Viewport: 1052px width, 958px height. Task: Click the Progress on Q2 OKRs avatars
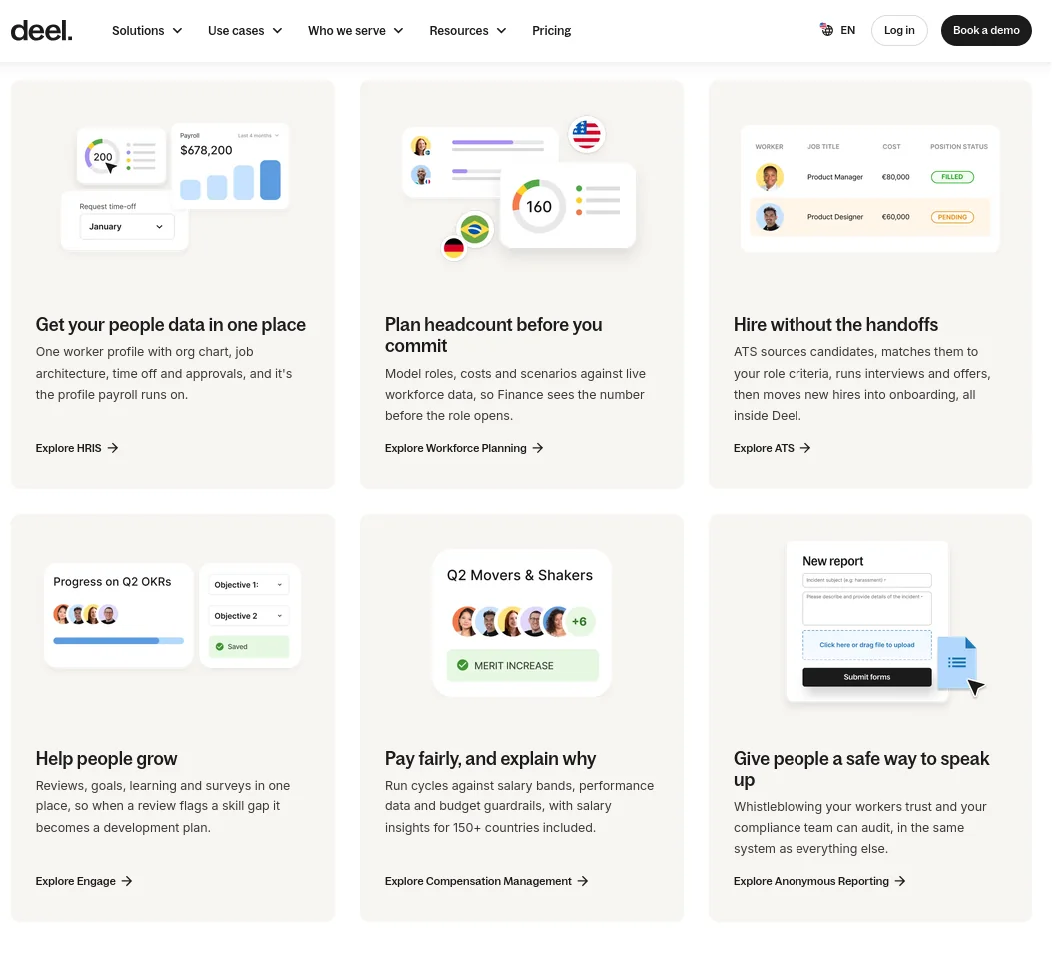pyautogui.click(x=86, y=614)
